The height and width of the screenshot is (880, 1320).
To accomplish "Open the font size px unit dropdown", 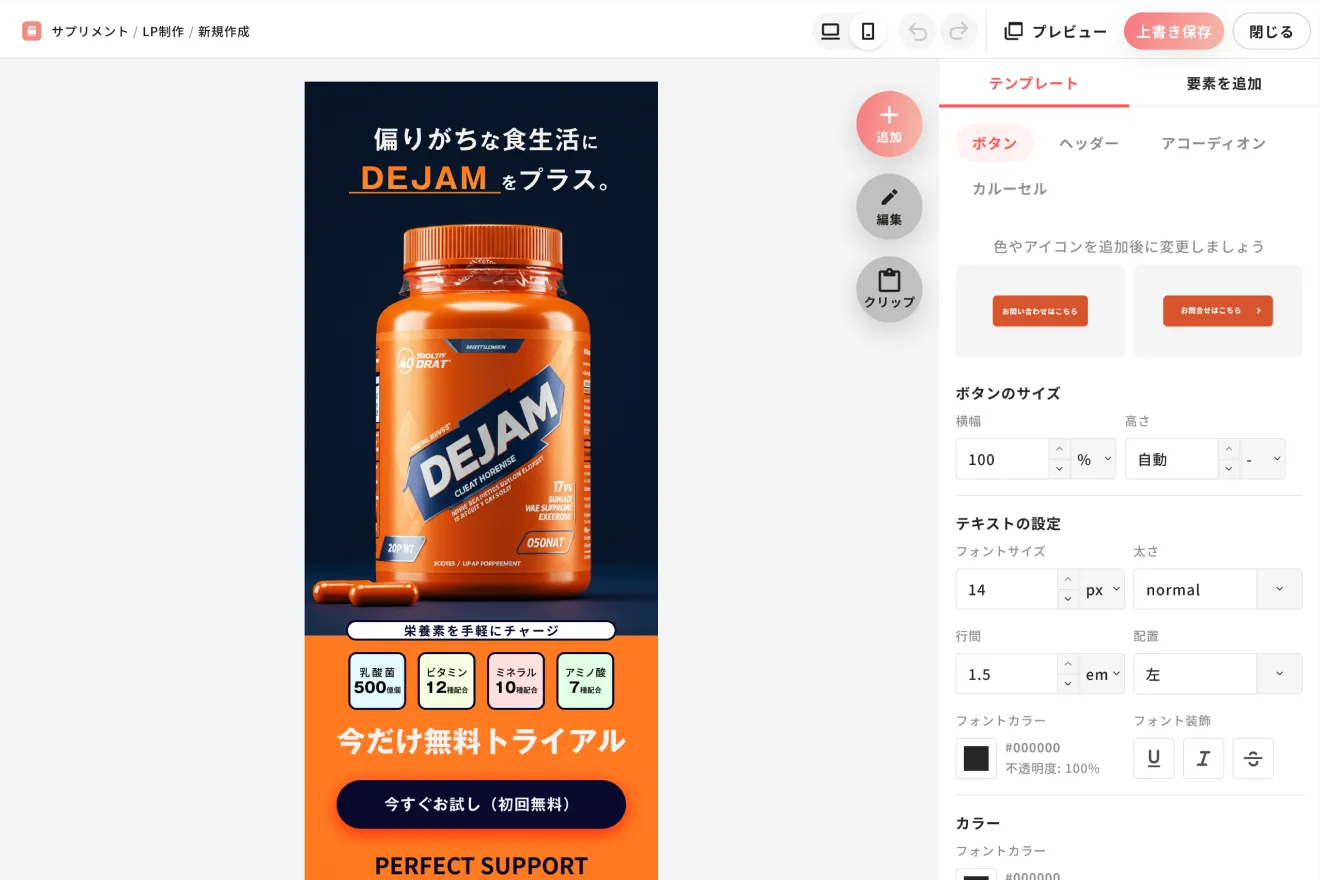I will (1102, 589).
